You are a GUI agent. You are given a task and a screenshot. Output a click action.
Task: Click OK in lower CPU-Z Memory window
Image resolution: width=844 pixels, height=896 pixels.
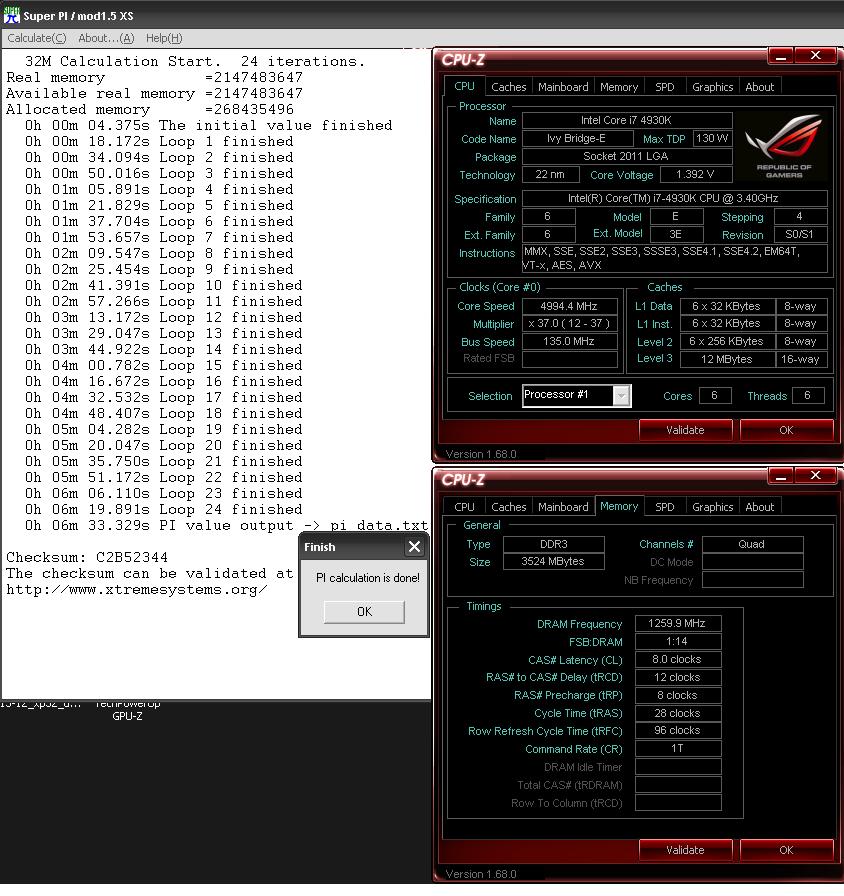786,850
